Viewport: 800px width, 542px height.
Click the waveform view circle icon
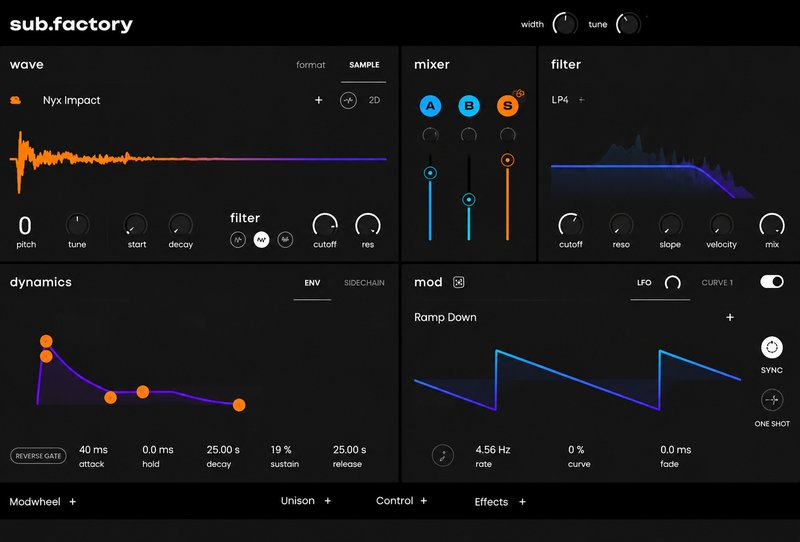click(x=348, y=100)
